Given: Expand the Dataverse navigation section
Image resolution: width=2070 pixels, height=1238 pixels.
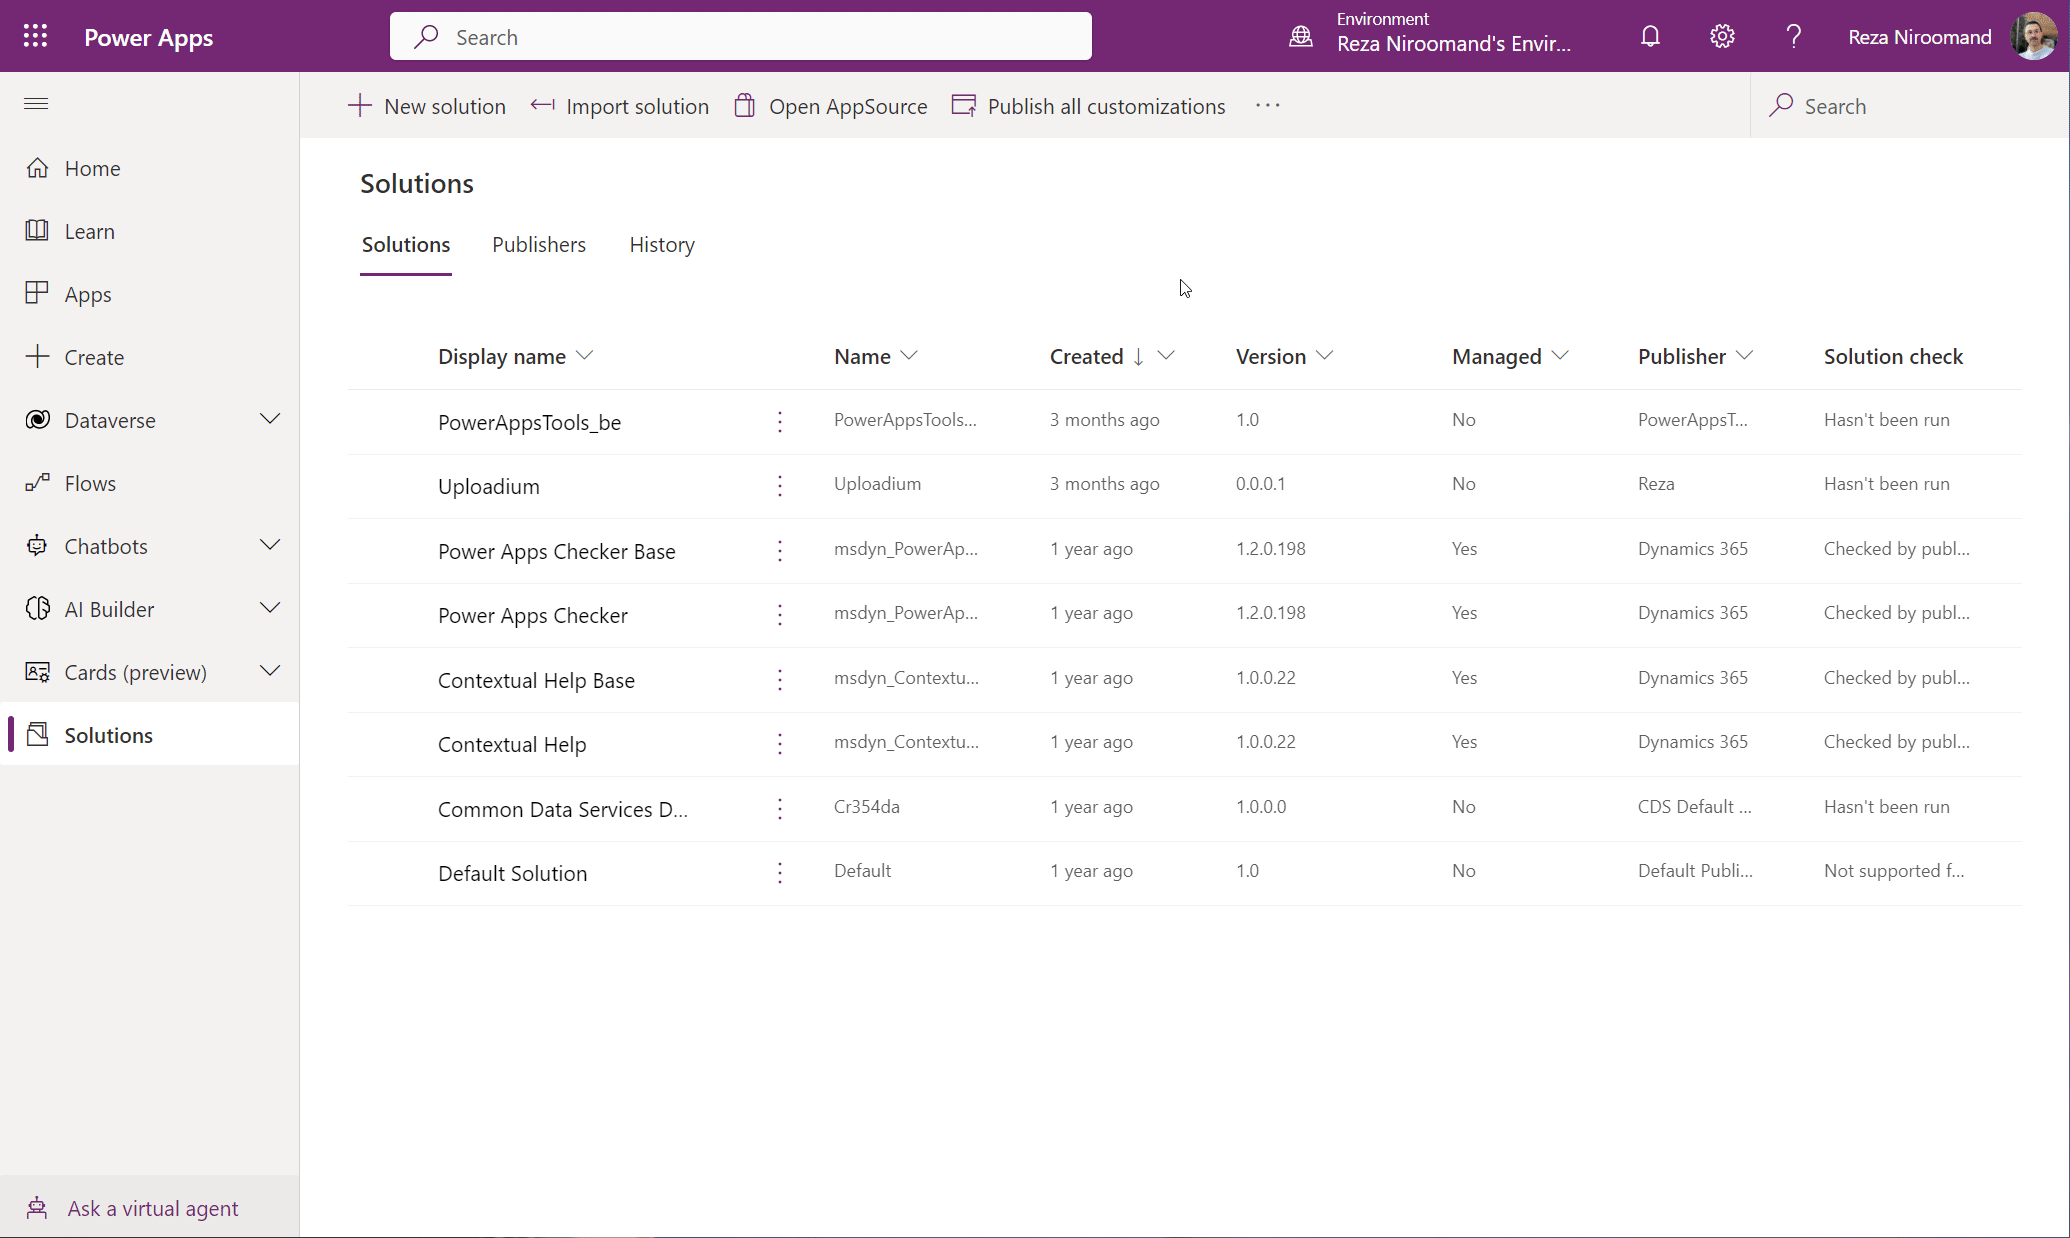Looking at the screenshot, I should tap(270, 419).
